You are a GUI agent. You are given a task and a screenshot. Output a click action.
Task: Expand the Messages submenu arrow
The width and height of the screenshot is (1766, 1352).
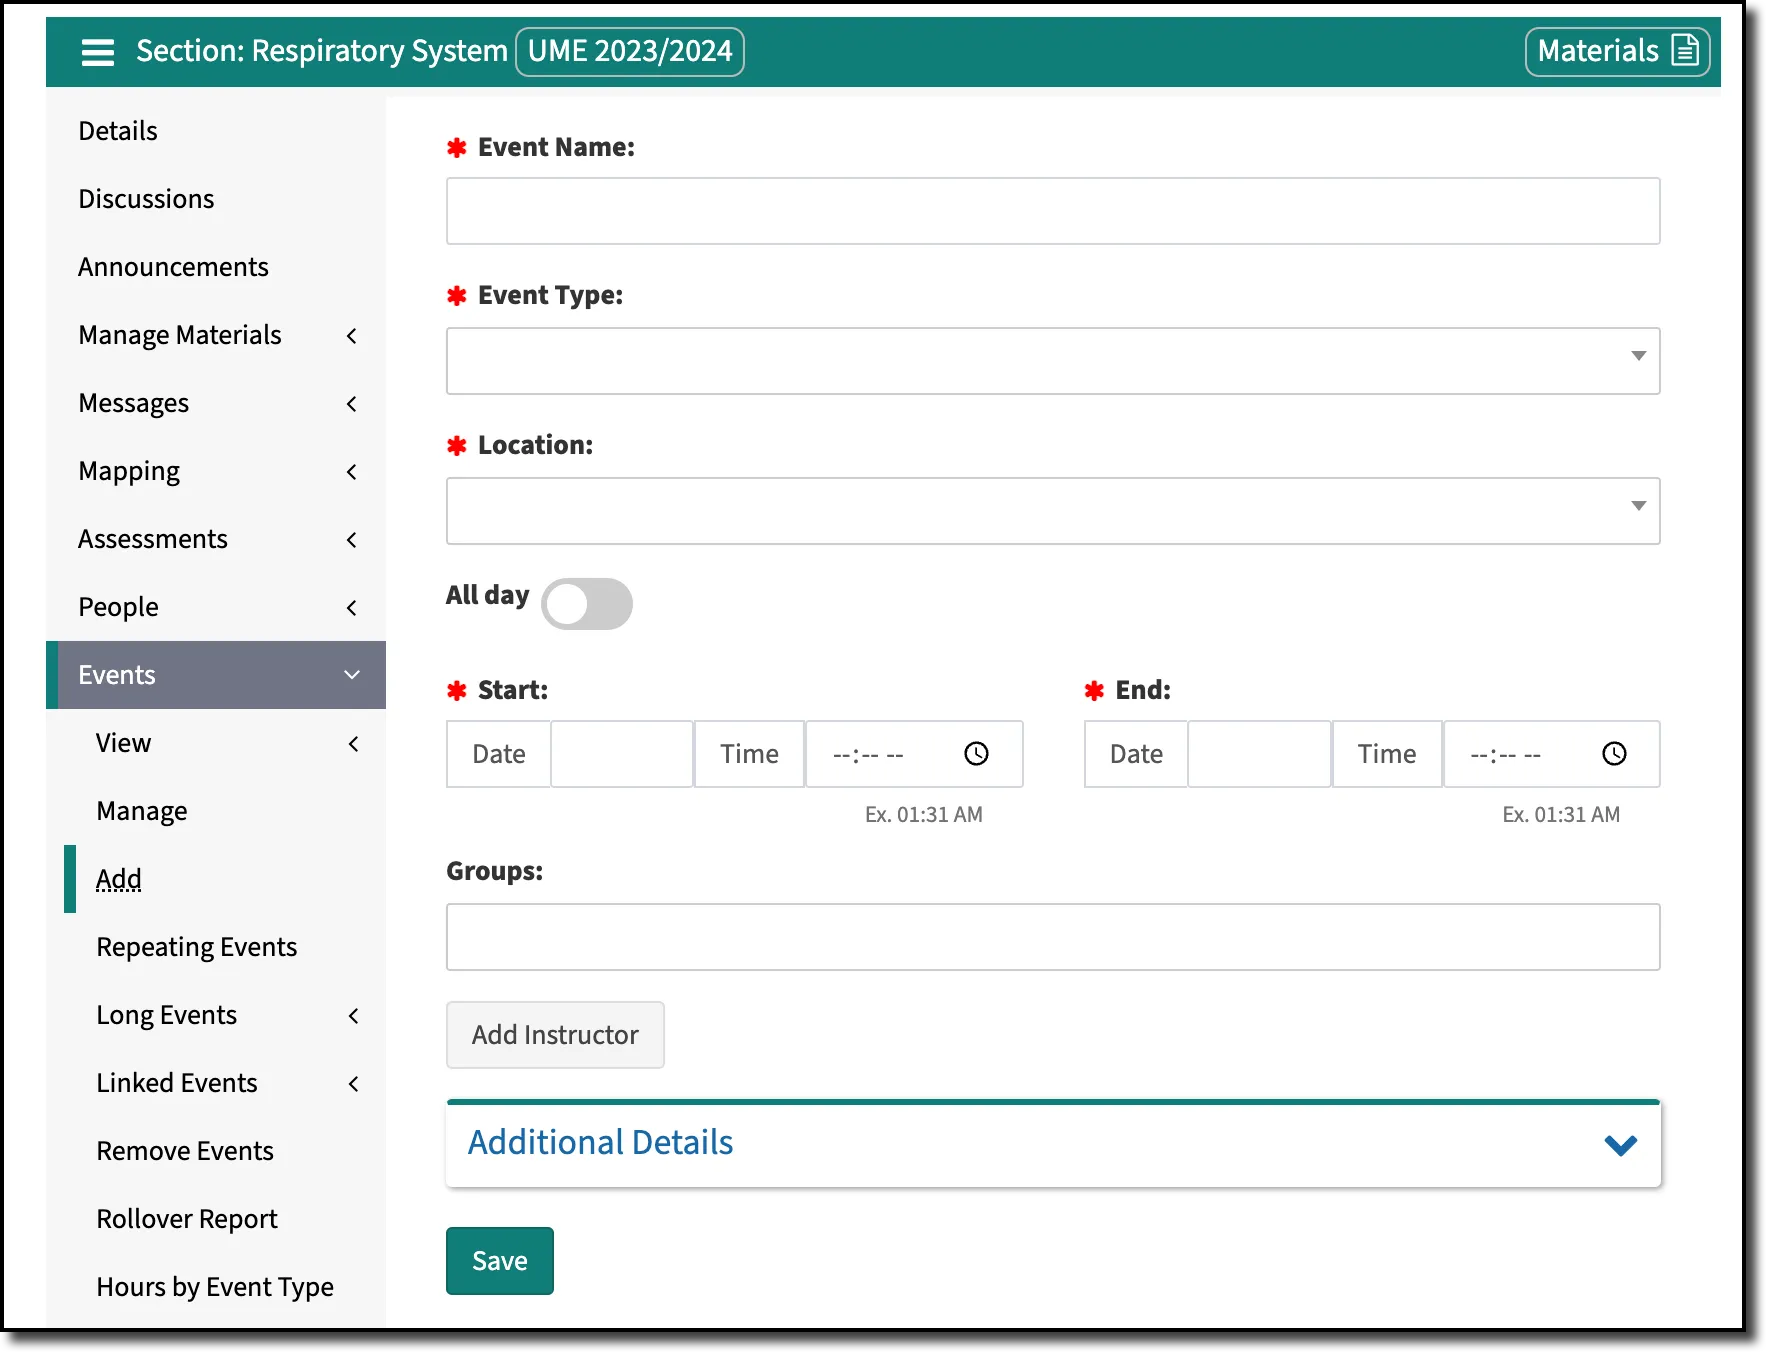coord(352,404)
